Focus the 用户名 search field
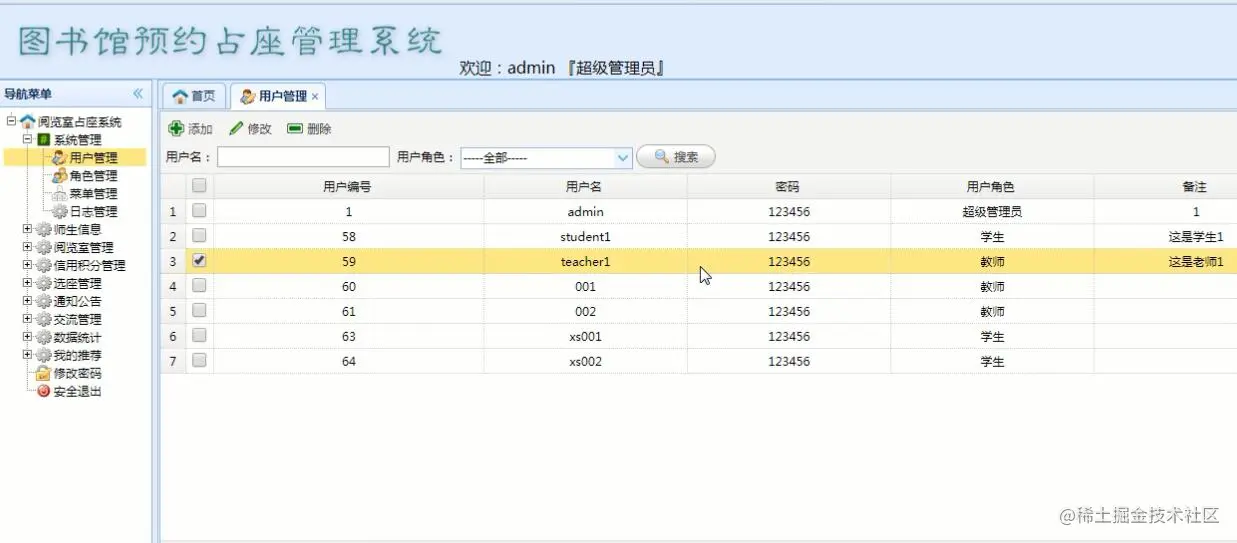The height and width of the screenshot is (543, 1237). point(303,157)
